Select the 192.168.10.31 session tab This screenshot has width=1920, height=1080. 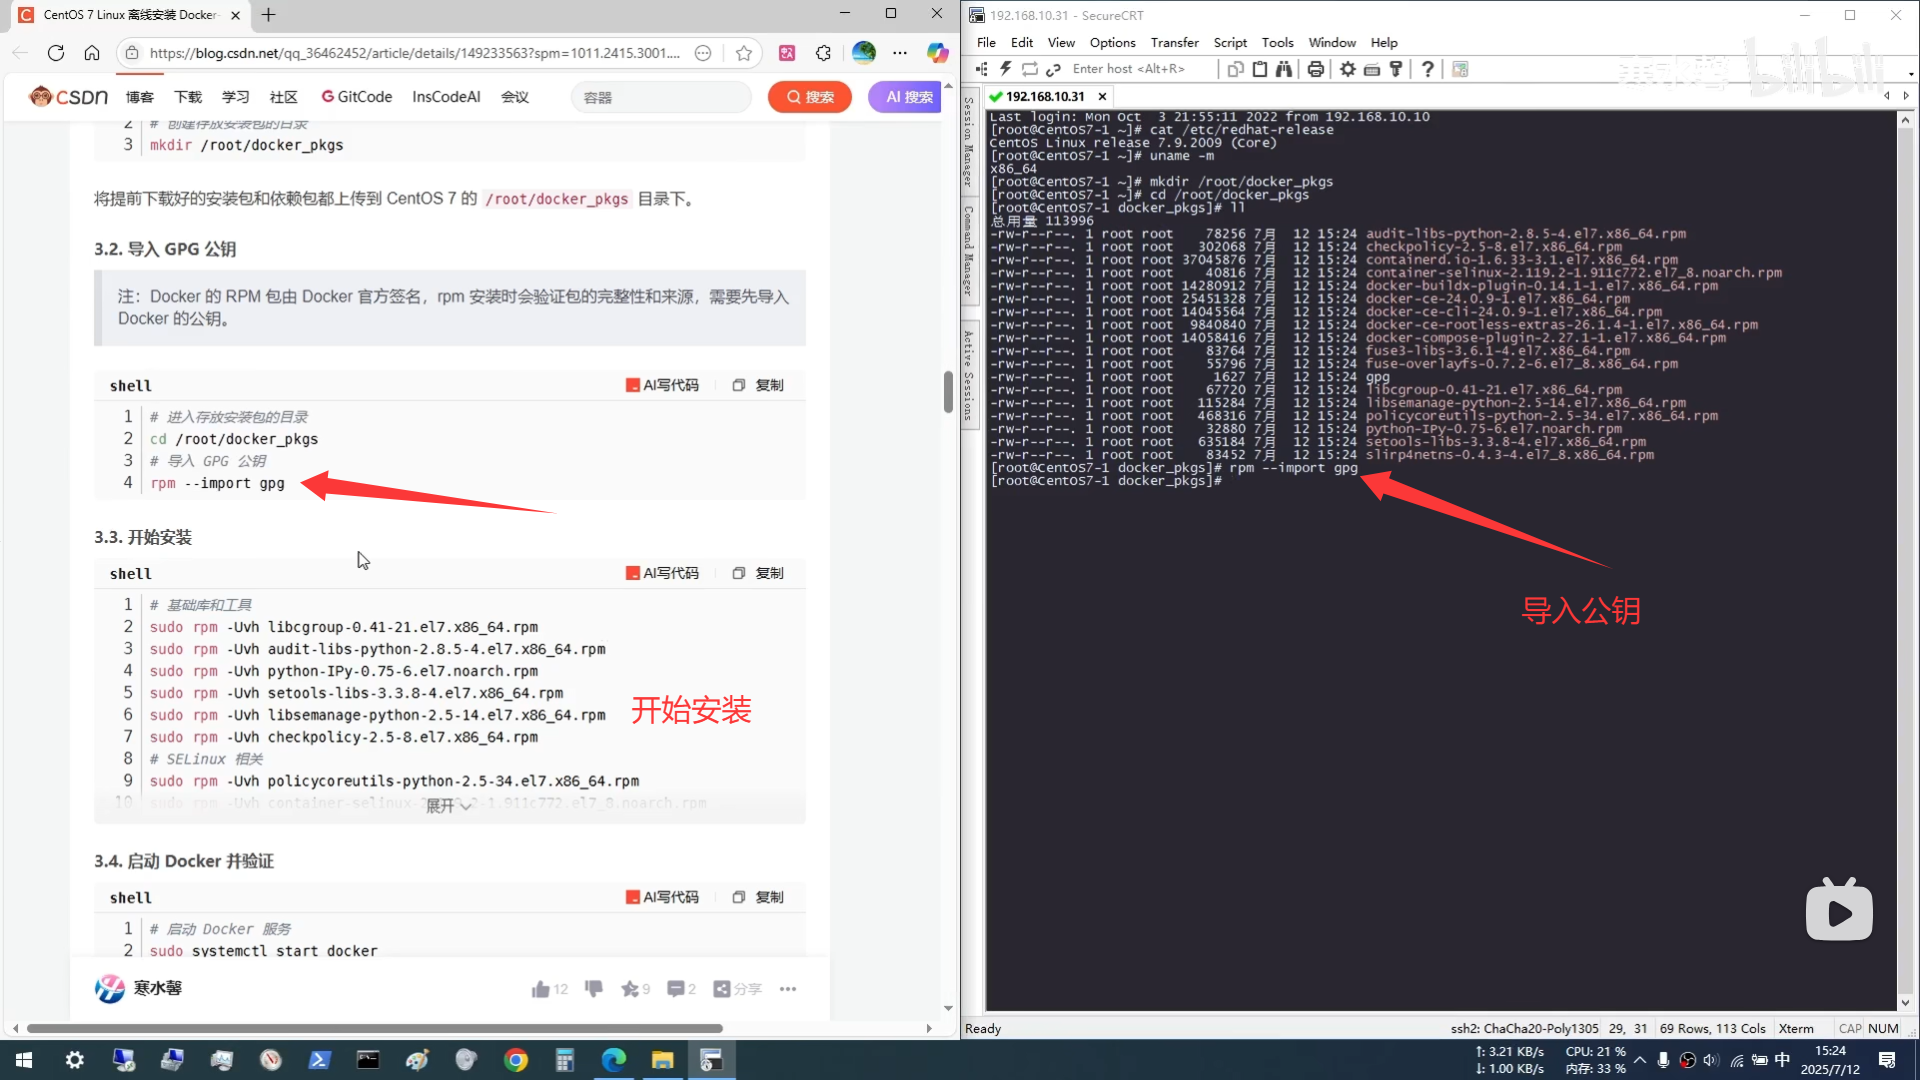tap(1044, 96)
